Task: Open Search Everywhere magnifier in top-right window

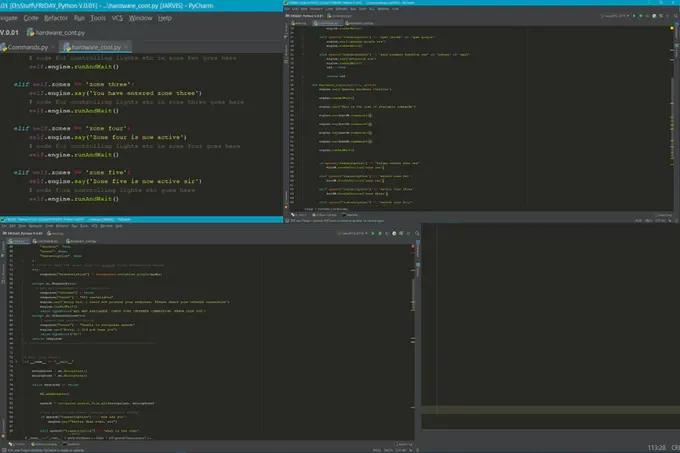Action: (x=676, y=16)
